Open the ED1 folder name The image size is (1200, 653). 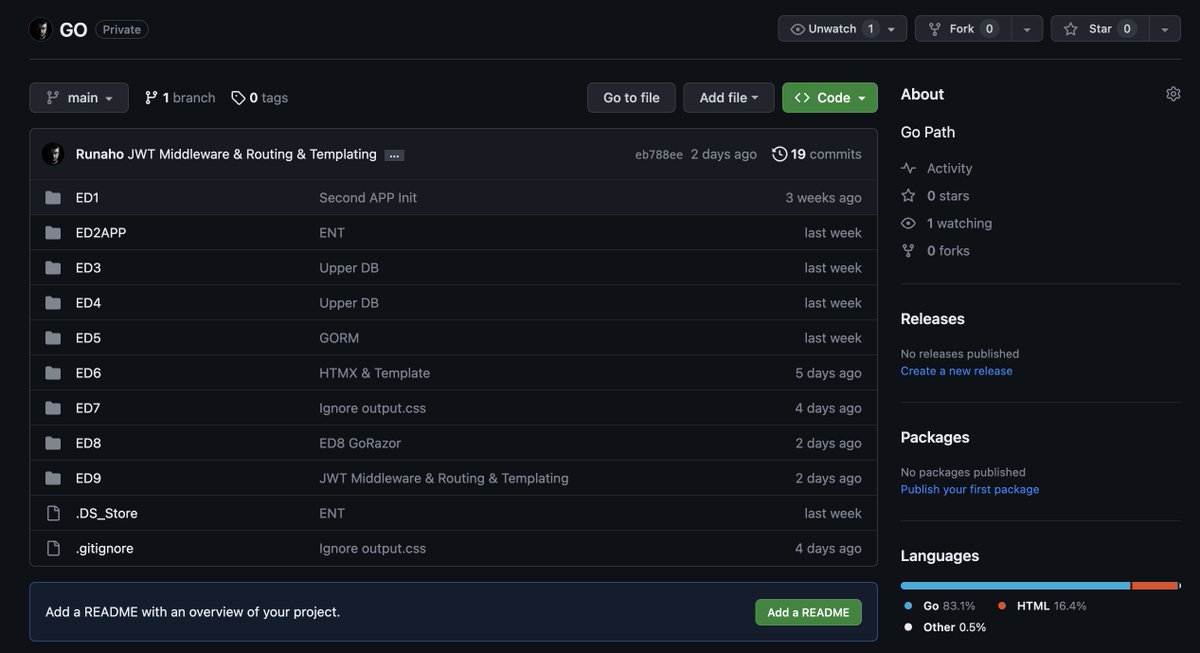click(x=88, y=198)
